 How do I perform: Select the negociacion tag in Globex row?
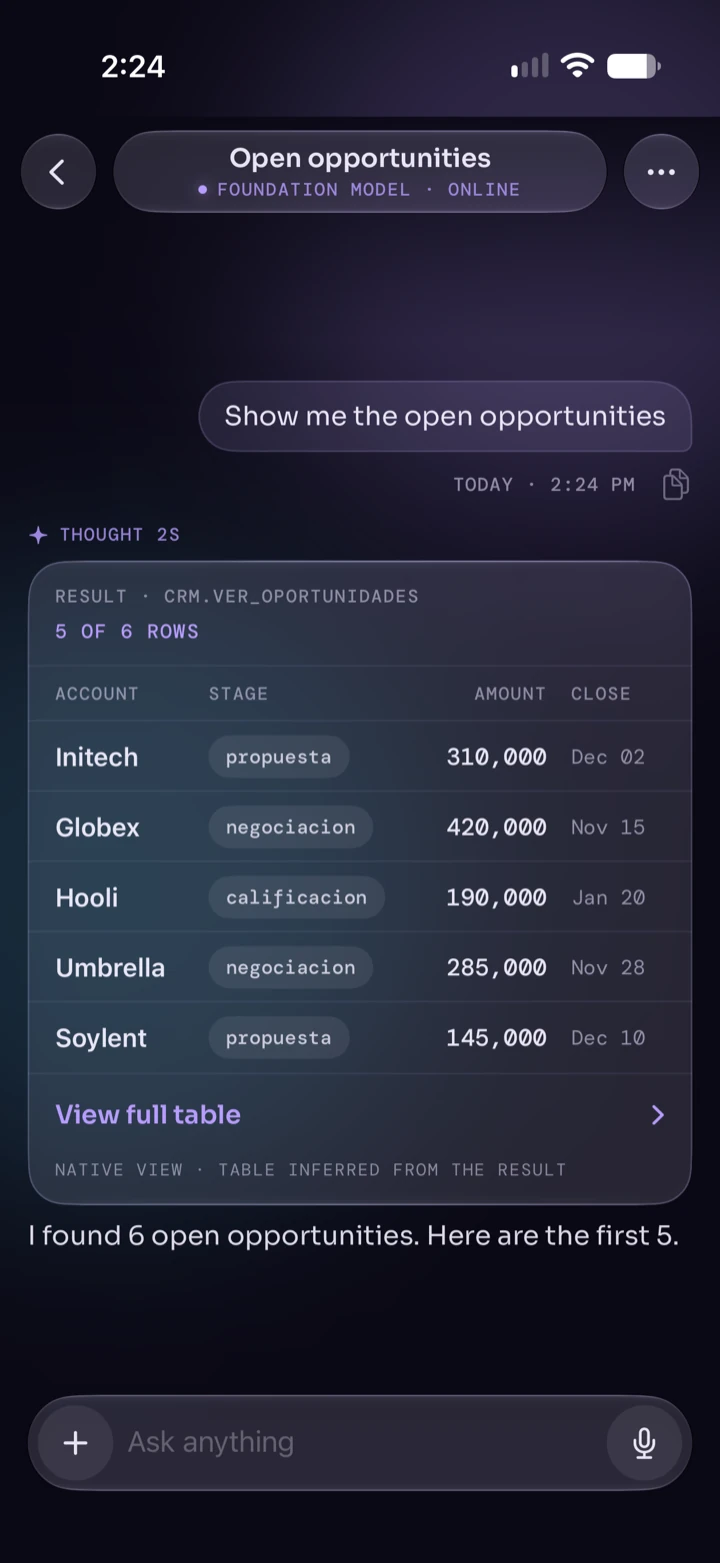[290, 827]
